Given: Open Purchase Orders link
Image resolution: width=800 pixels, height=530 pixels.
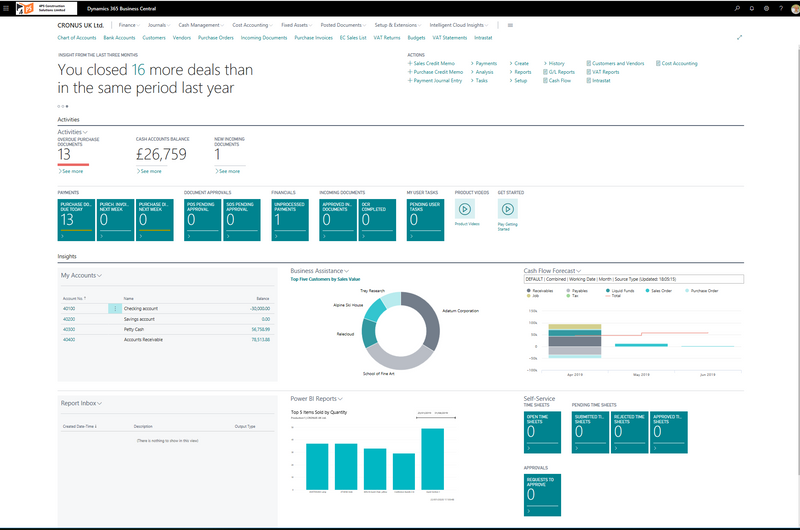Looking at the screenshot, I should (x=216, y=38).
